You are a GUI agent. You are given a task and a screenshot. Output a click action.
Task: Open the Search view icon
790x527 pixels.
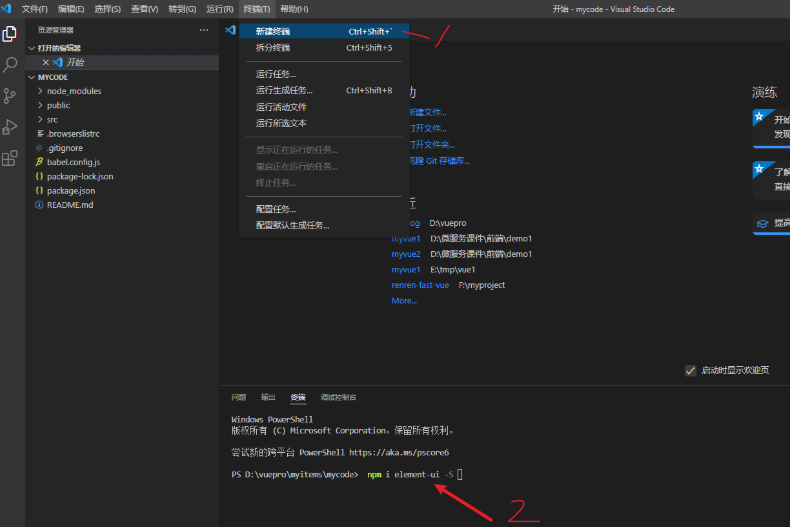click(10, 64)
